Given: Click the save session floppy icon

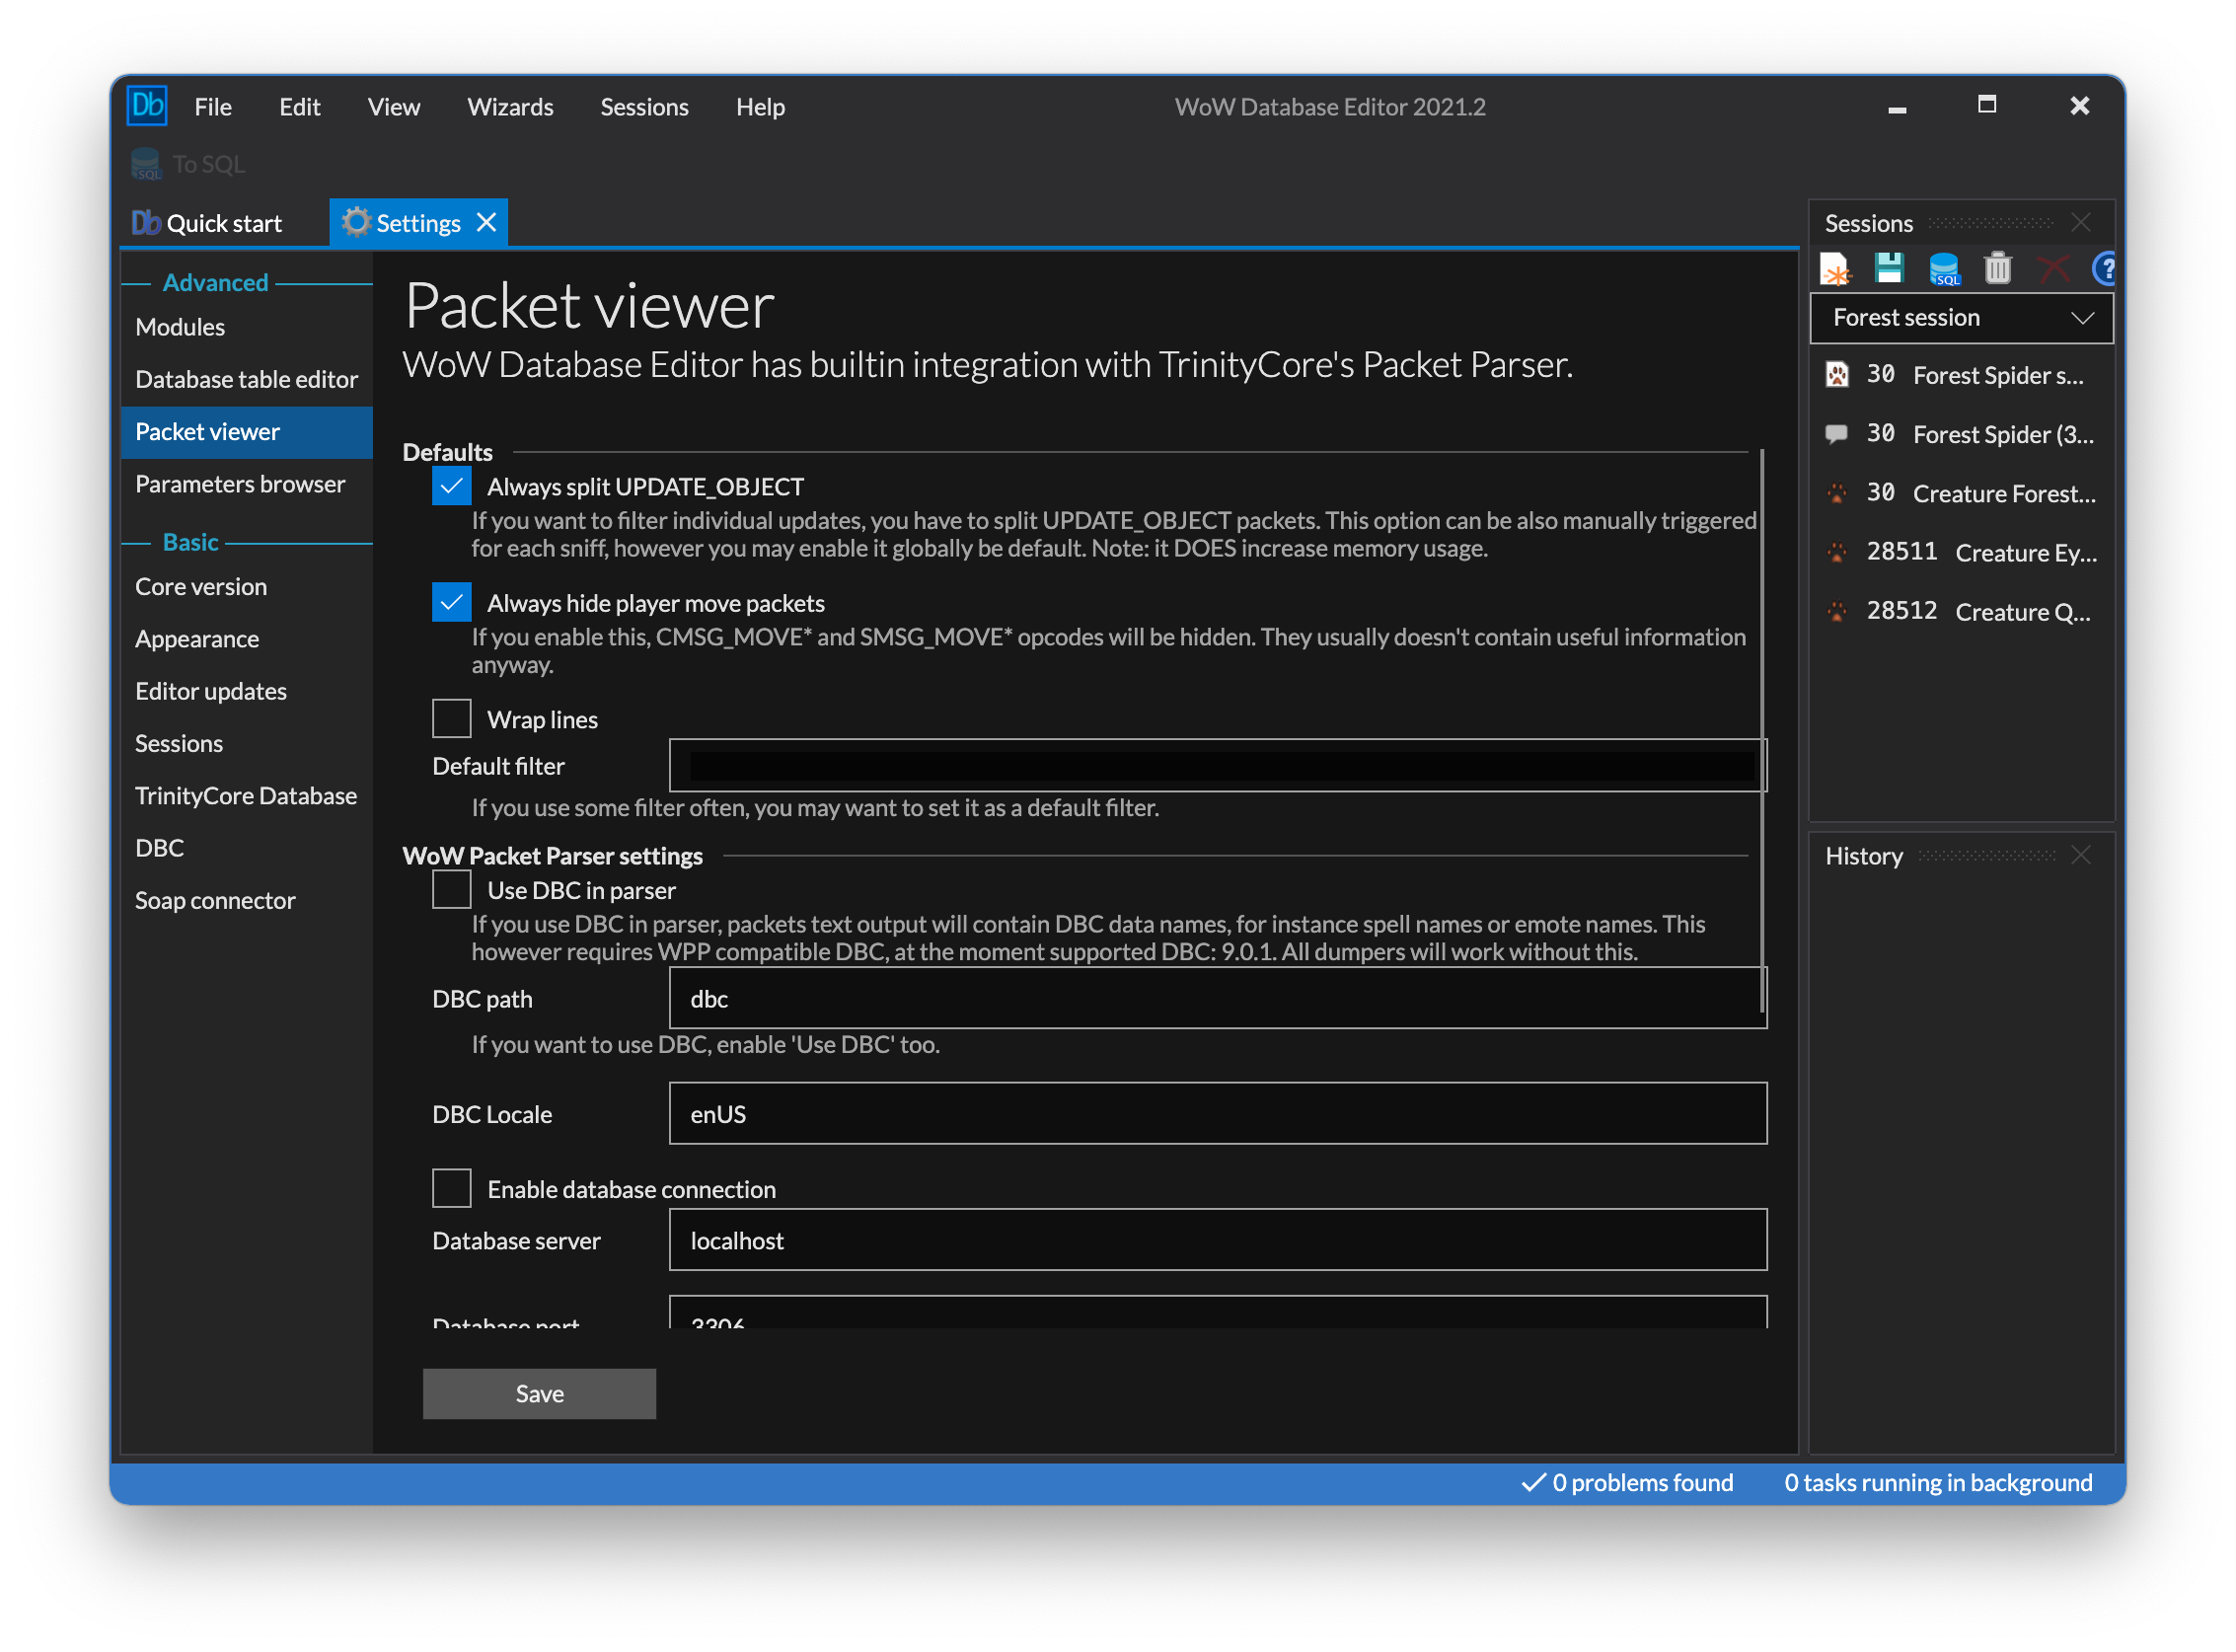Looking at the screenshot, I should coord(1889,269).
